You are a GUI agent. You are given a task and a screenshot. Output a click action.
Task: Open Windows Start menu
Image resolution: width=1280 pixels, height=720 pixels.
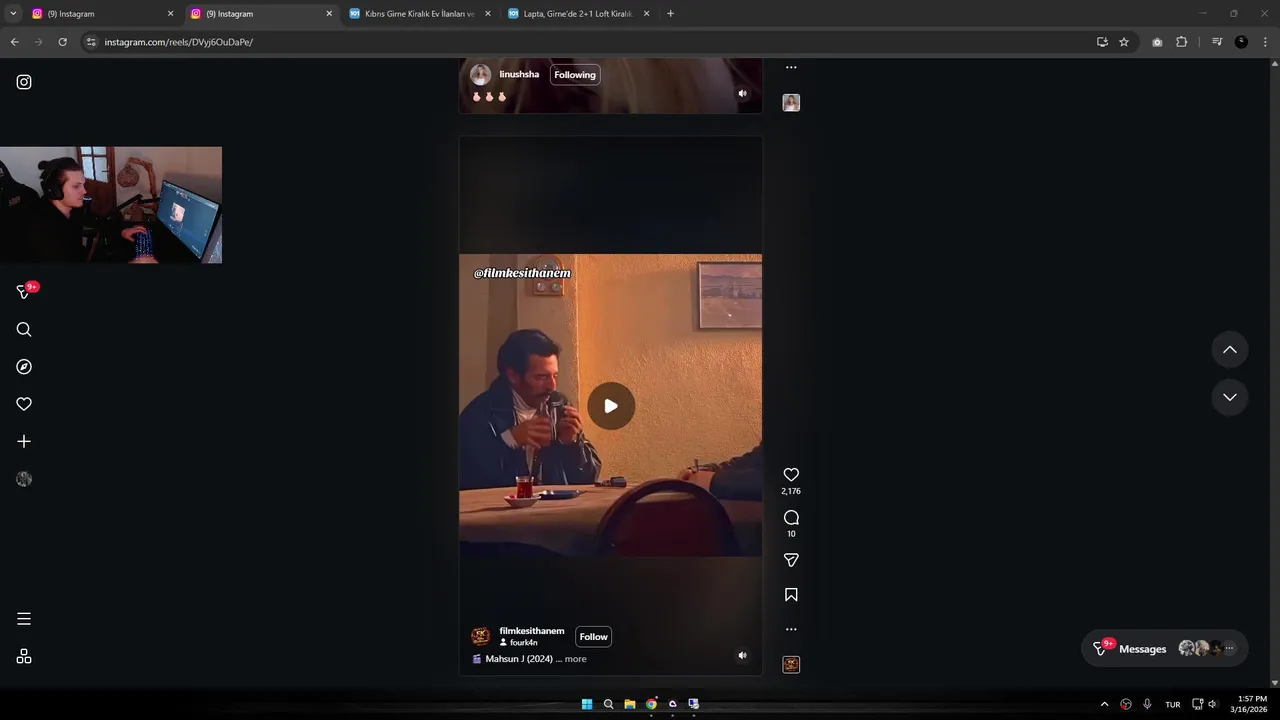click(x=587, y=704)
